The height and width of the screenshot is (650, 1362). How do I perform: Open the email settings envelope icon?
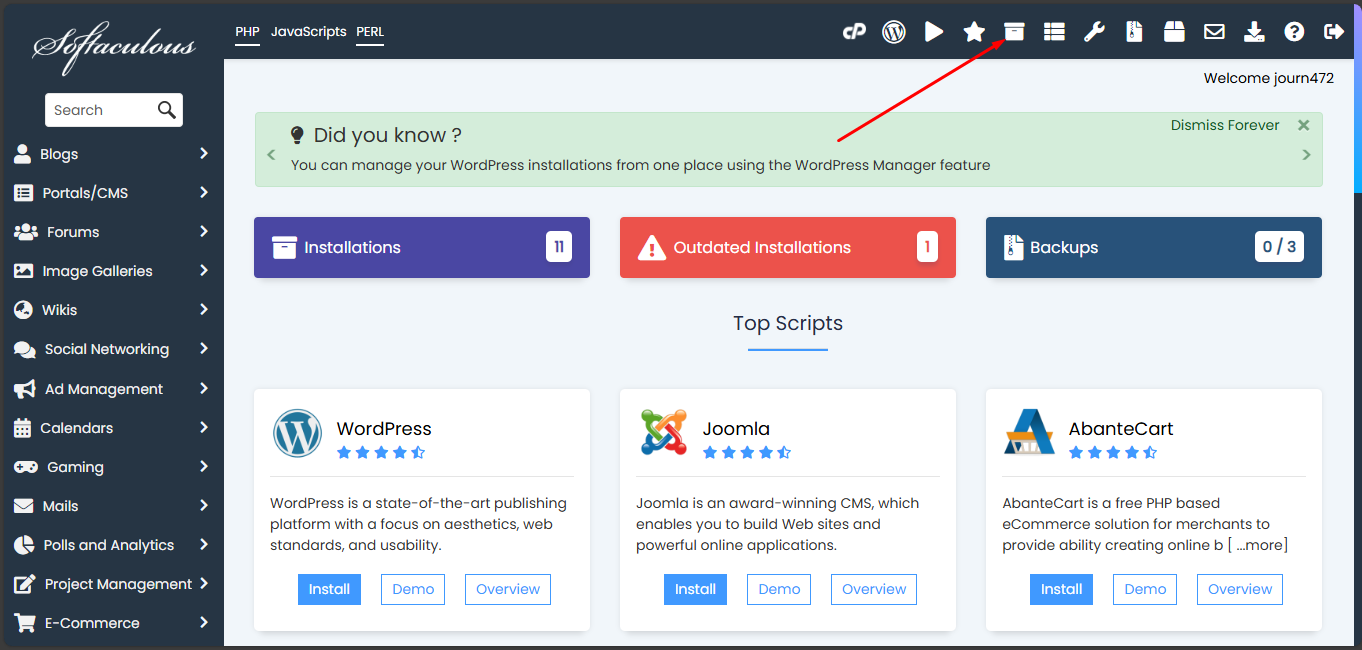1214,32
